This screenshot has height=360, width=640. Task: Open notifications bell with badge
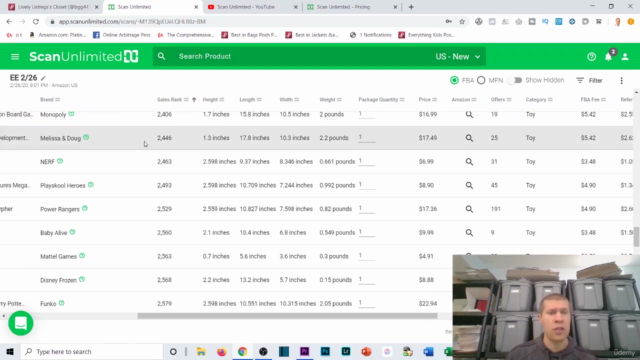[609, 57]
